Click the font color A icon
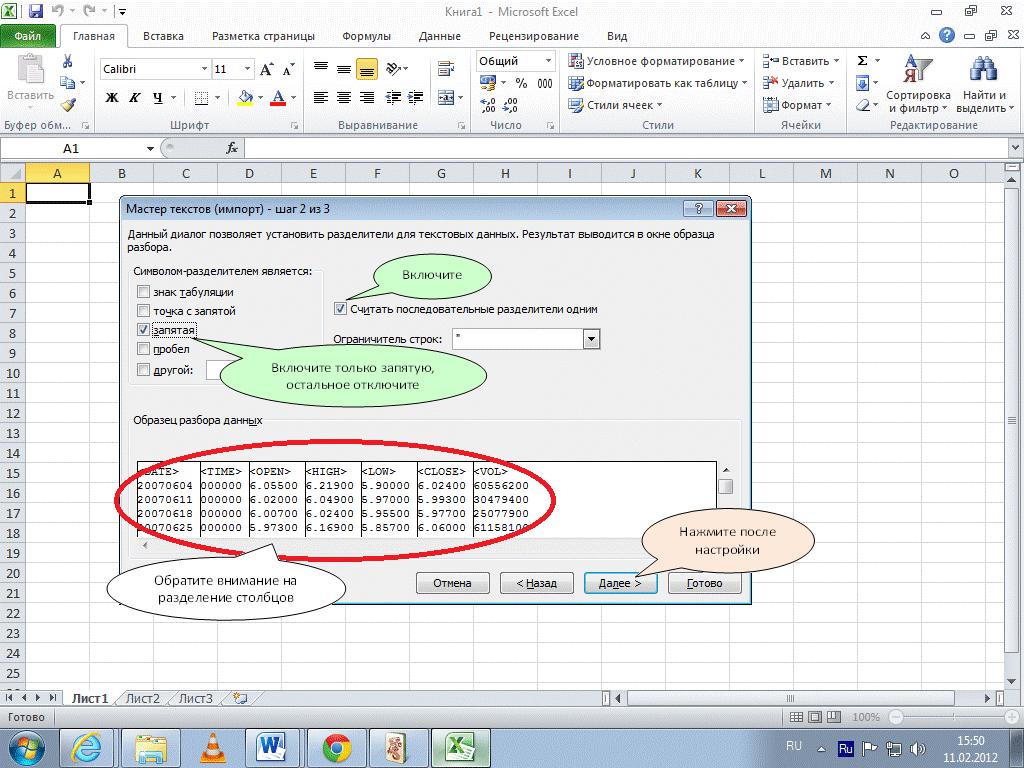This screenshot has height=768, width=1024. click(x=278, y=98)
